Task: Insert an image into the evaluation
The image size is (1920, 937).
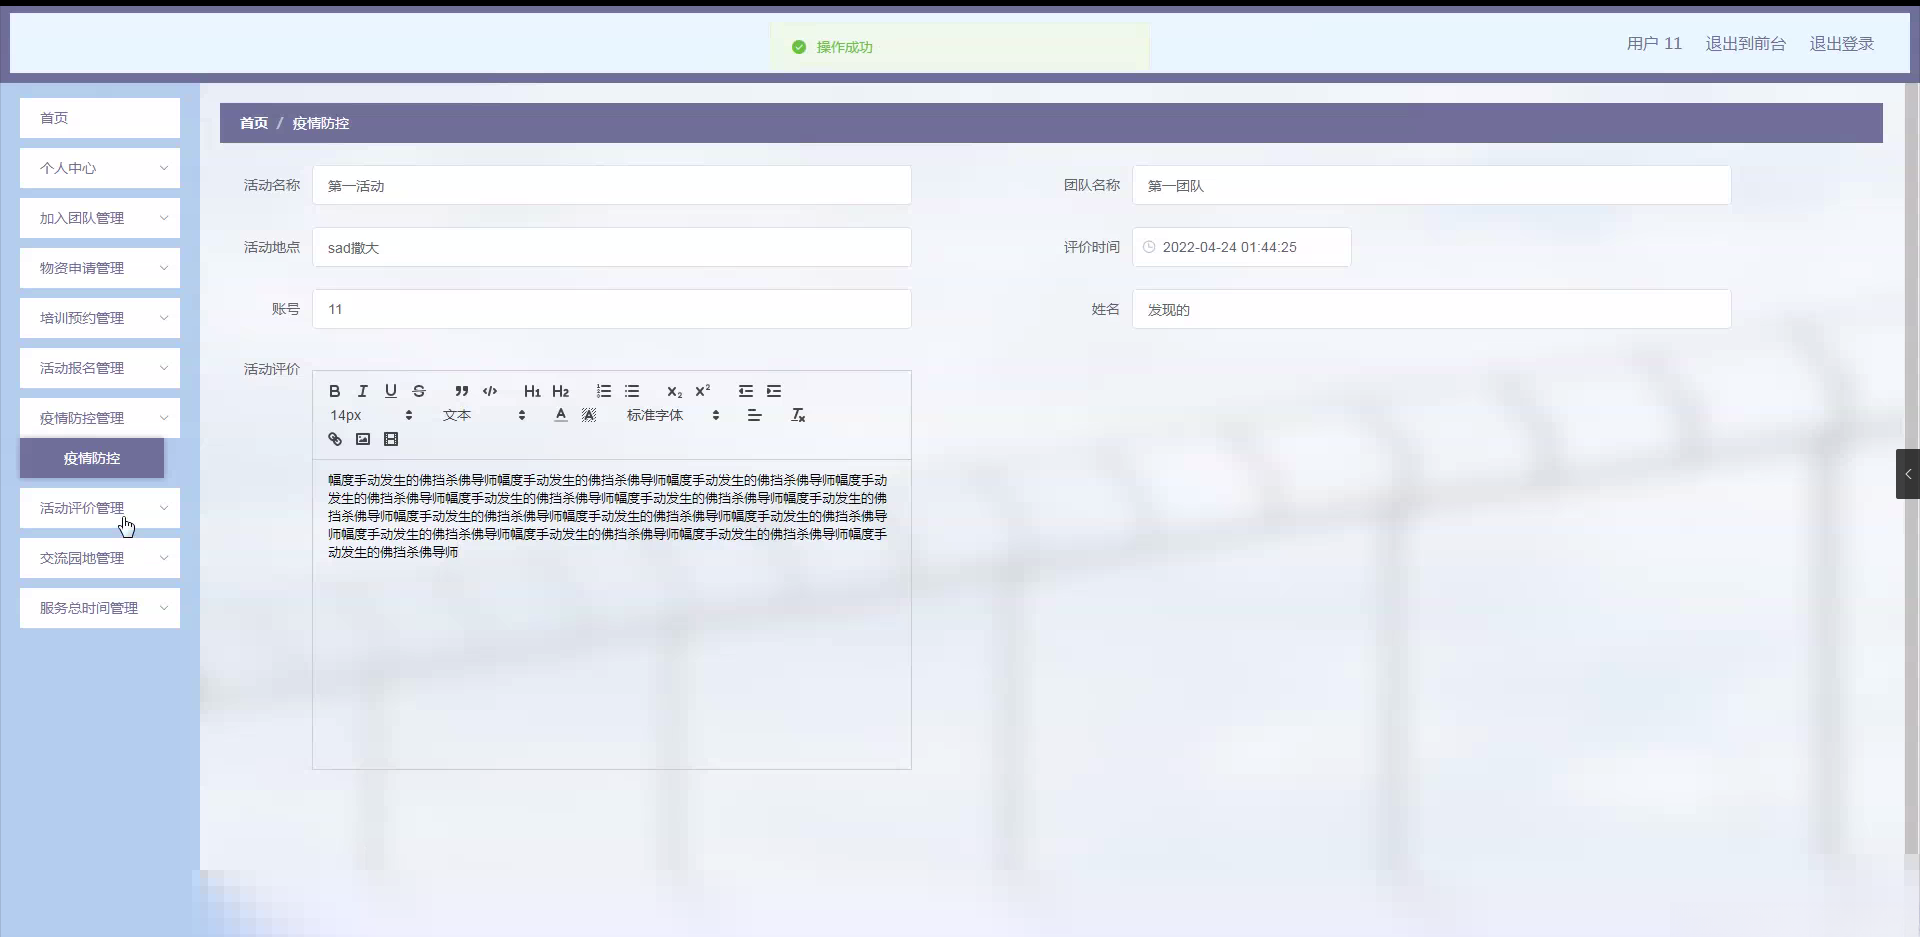Action: click(363, 438)
